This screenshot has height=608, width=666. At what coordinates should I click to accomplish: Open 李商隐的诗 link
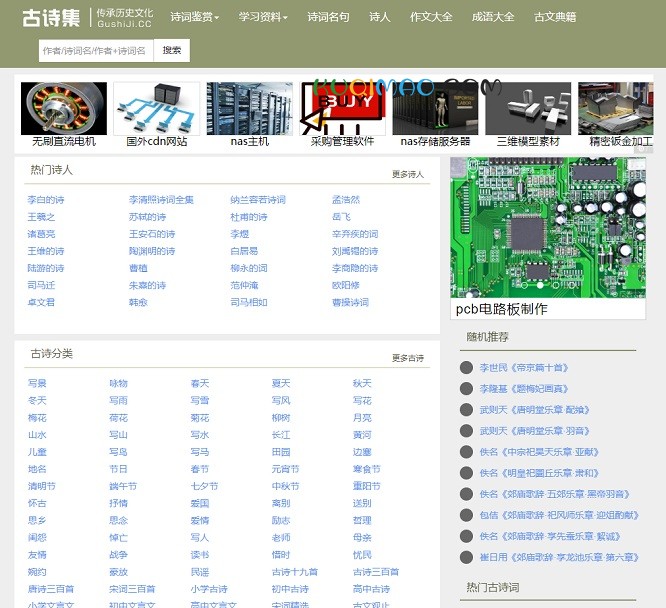(355, 268)
